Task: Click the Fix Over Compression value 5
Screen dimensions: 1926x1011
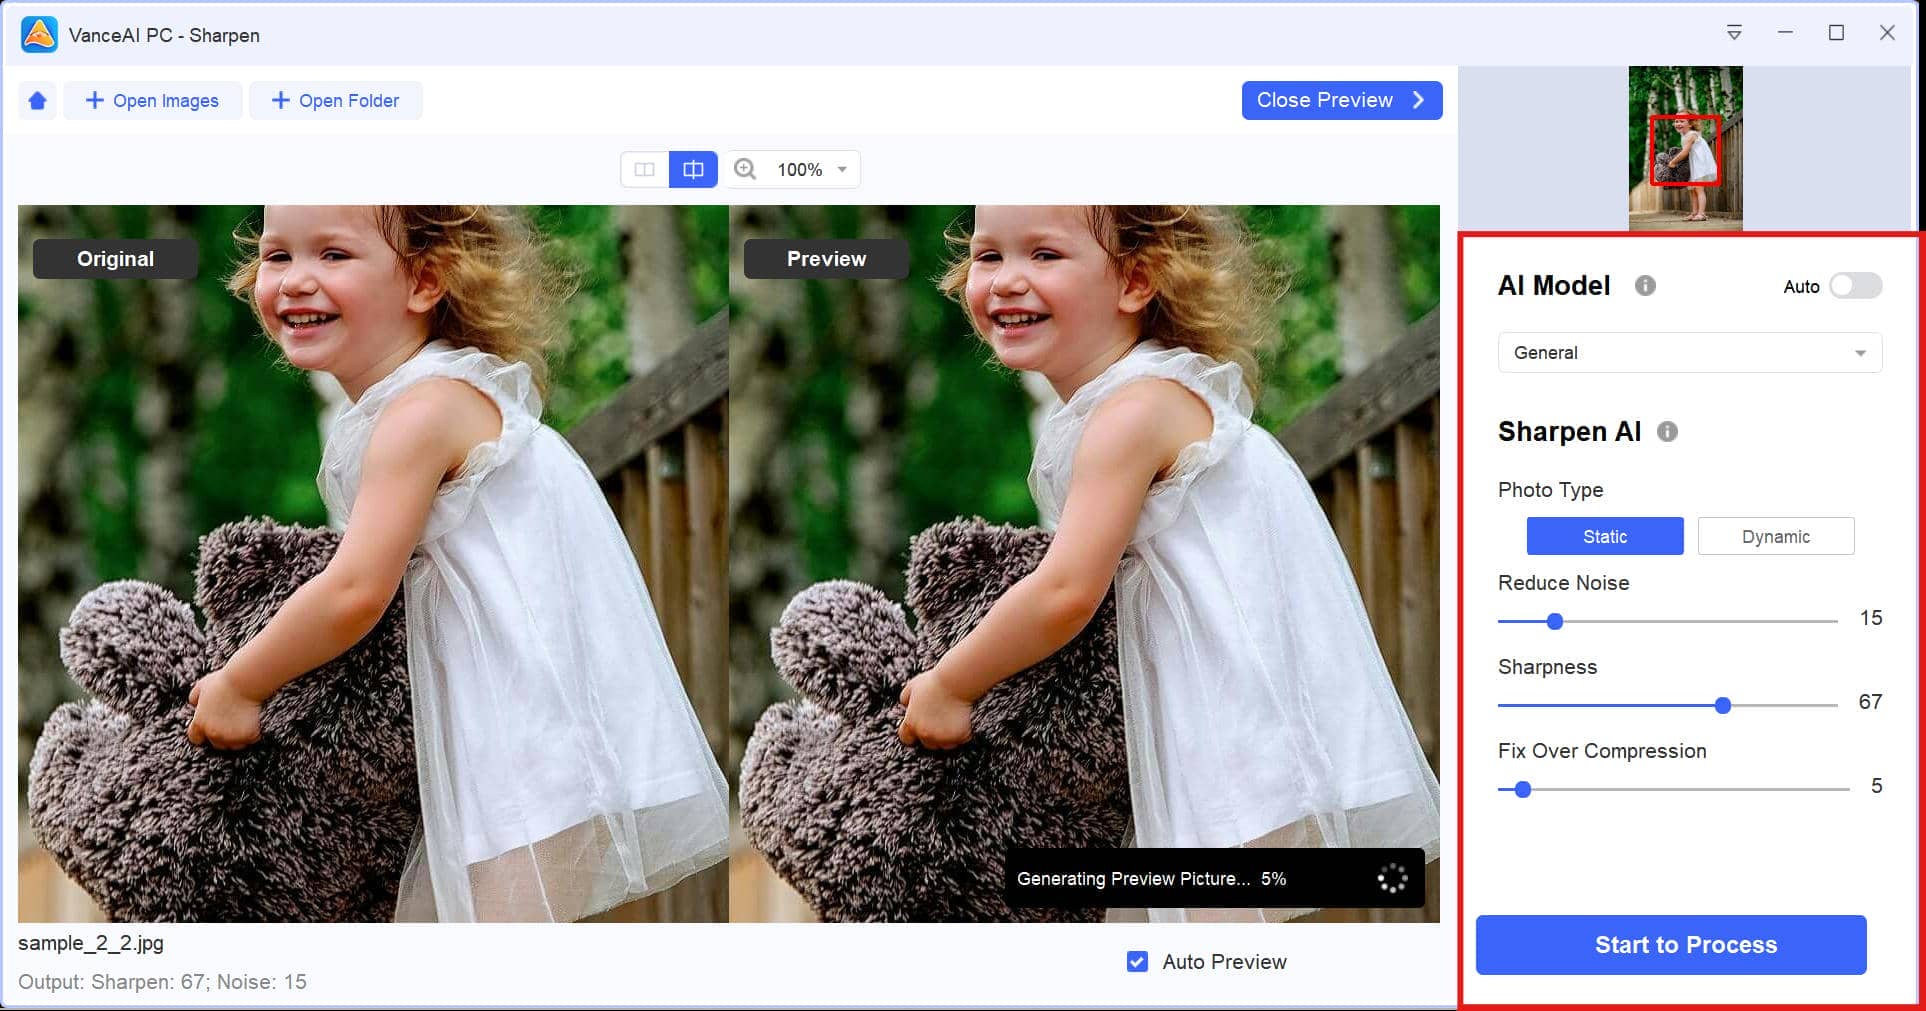Action: (1877, 786)
